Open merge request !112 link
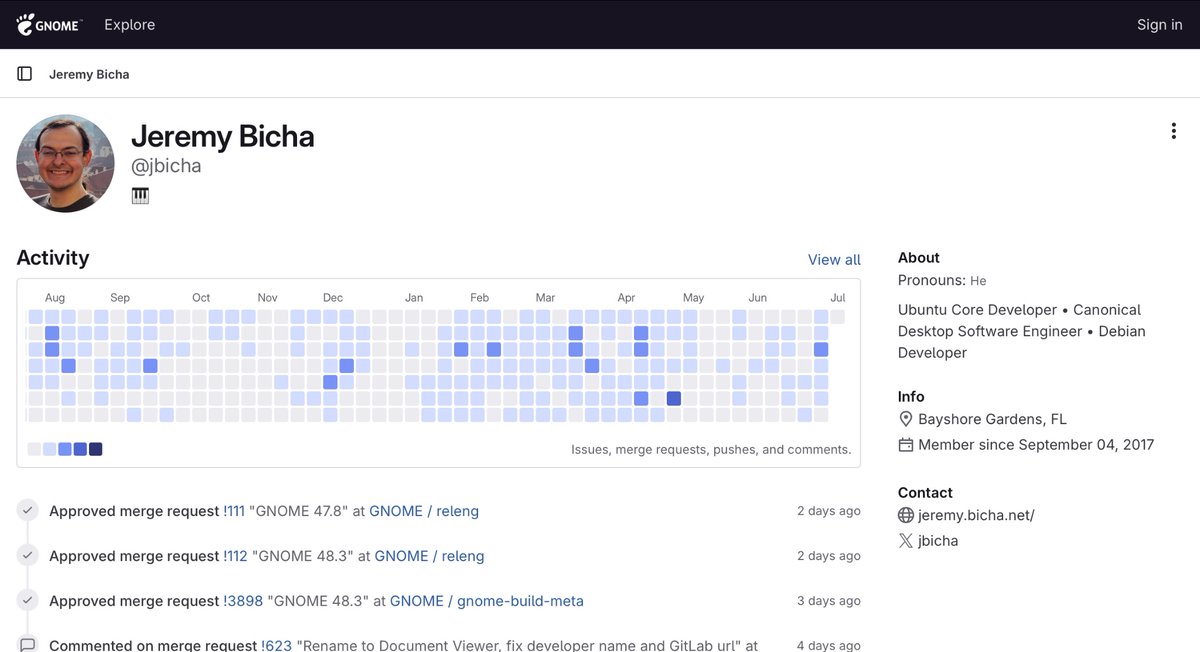 (x=235, y=556)
